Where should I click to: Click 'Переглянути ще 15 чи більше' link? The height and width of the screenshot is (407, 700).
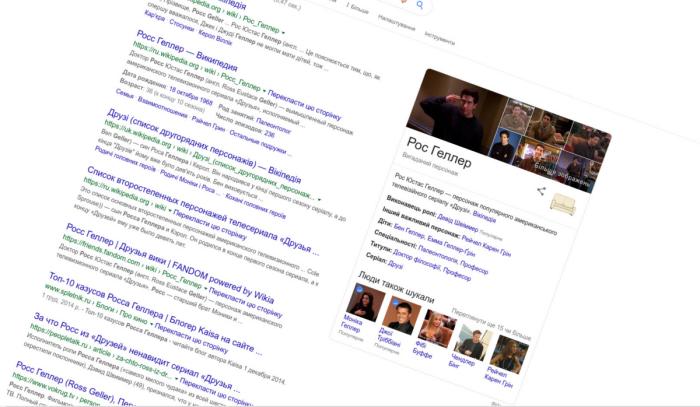coord(491,323)
